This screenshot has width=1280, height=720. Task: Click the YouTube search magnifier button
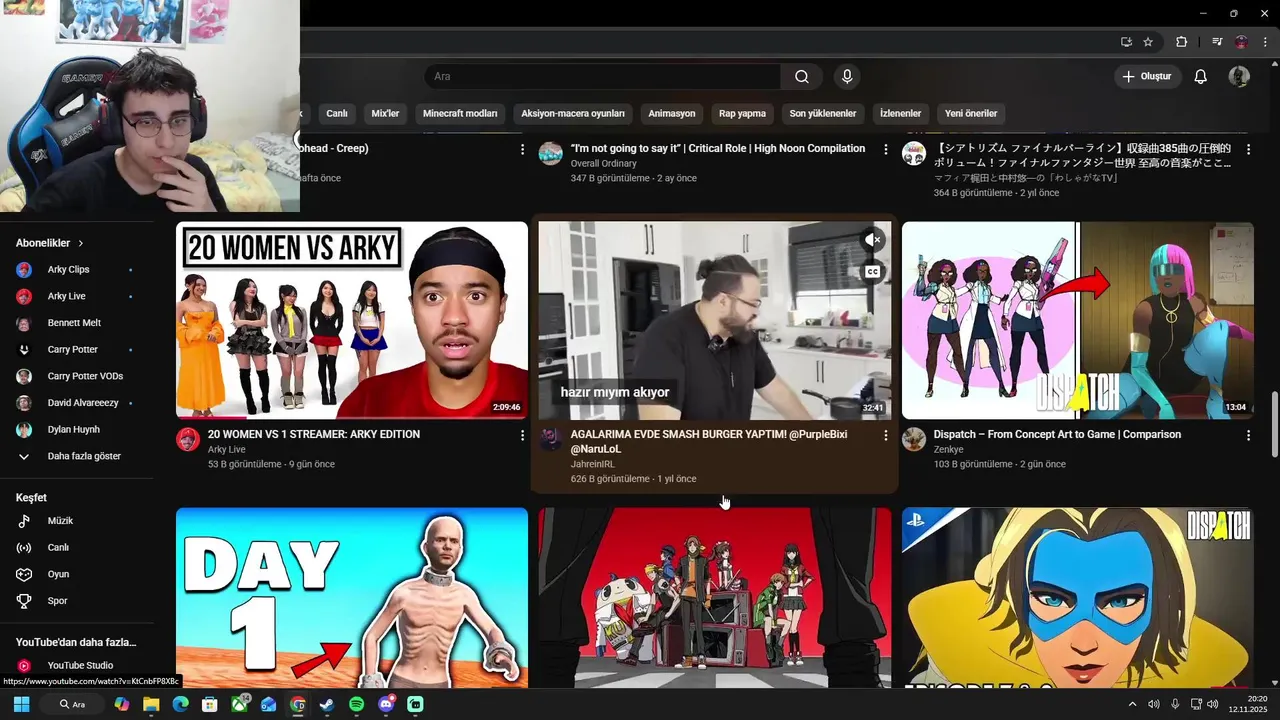point(802,77)
